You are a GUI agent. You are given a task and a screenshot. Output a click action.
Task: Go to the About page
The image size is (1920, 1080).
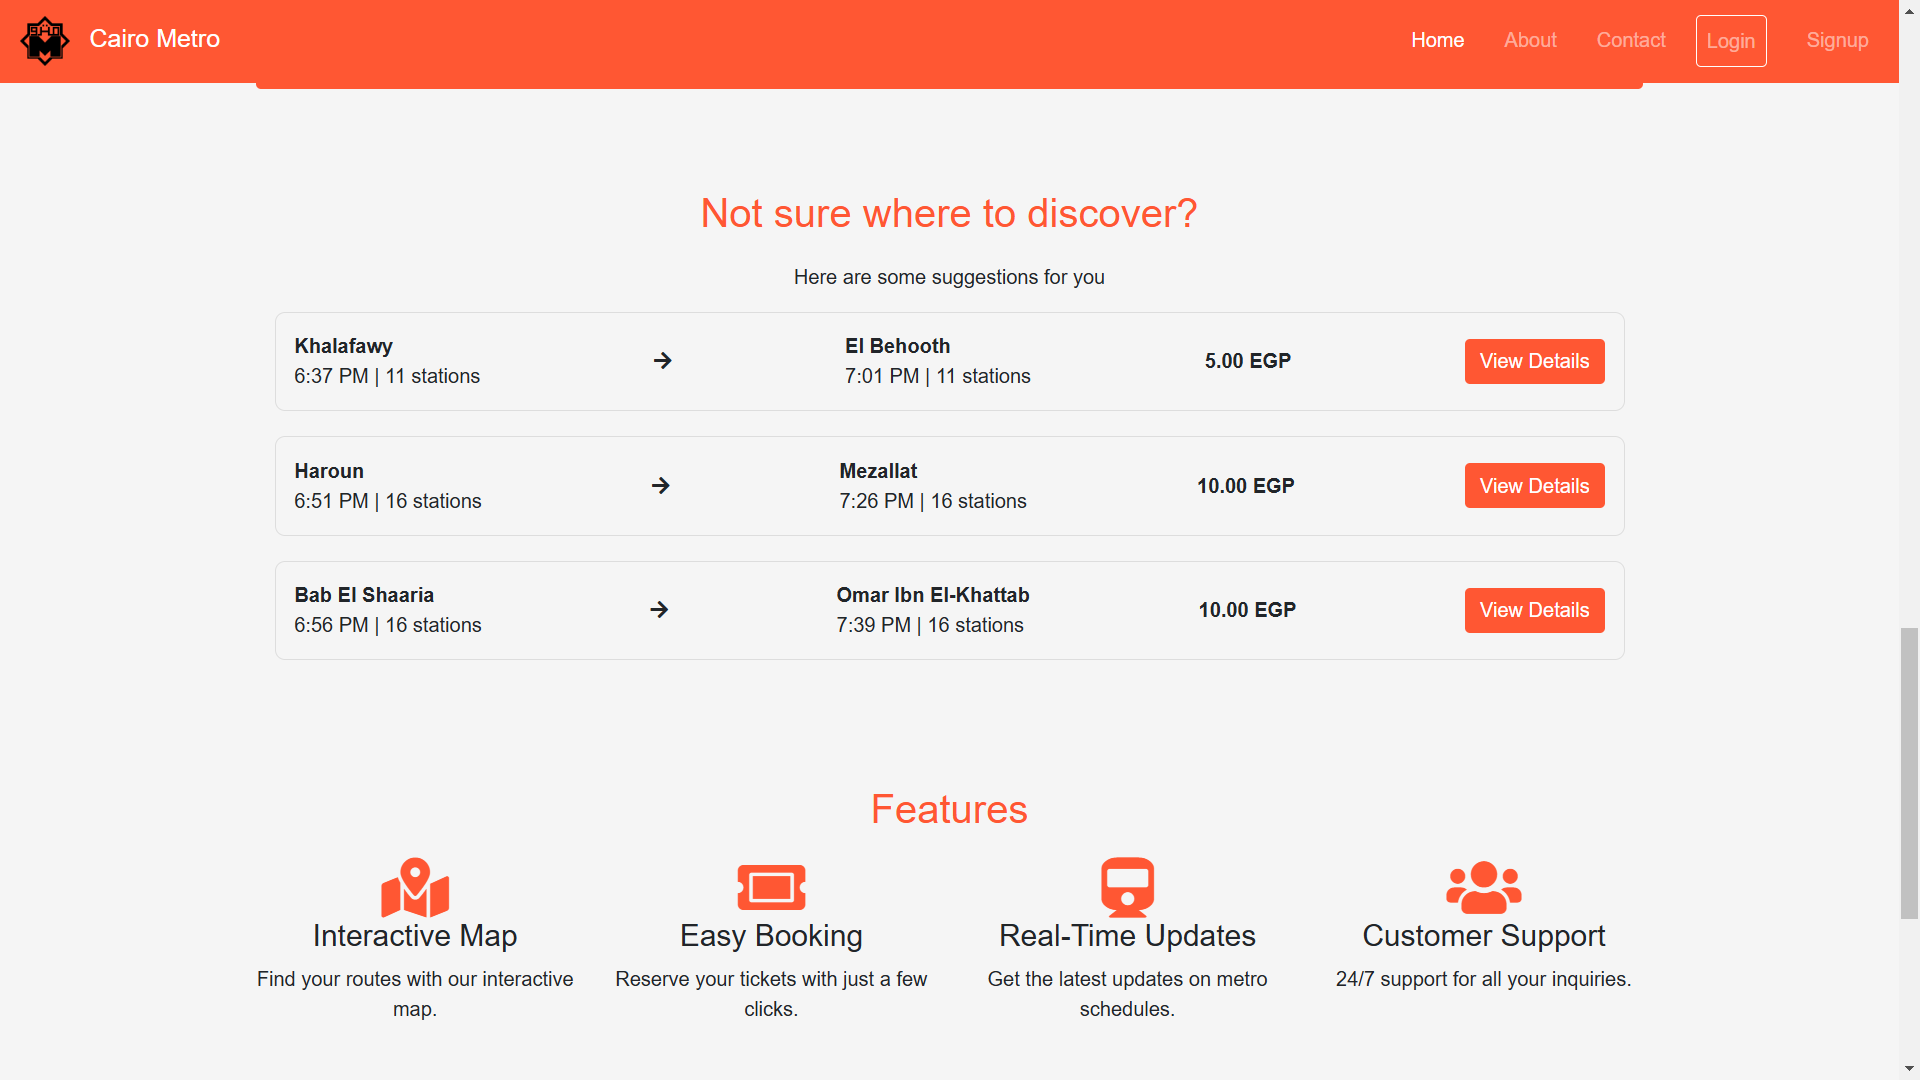pos(1530,40)
